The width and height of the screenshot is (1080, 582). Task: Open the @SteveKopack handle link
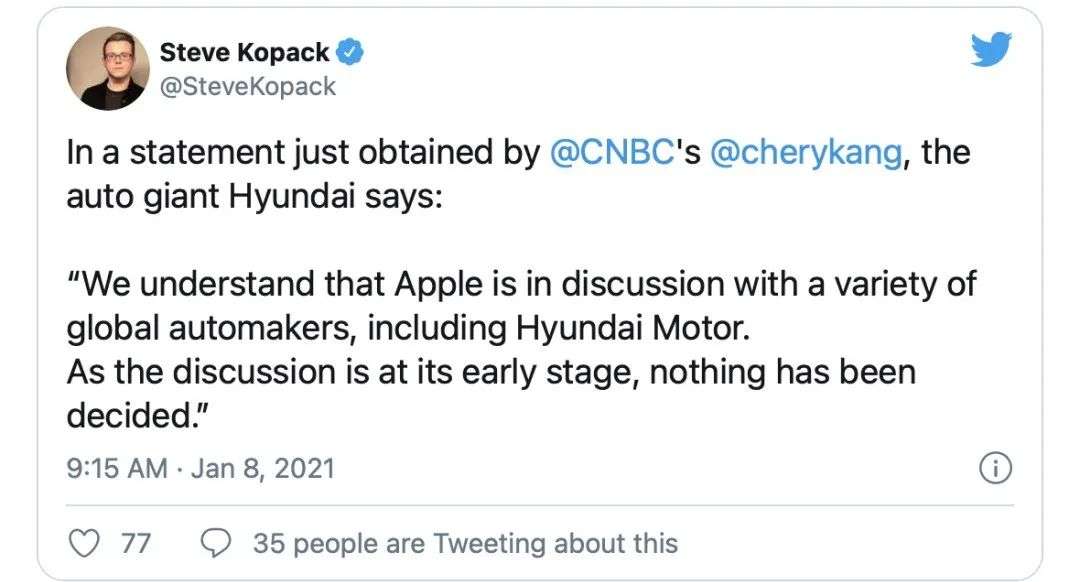pyautogui.click(x=248, y=86)
